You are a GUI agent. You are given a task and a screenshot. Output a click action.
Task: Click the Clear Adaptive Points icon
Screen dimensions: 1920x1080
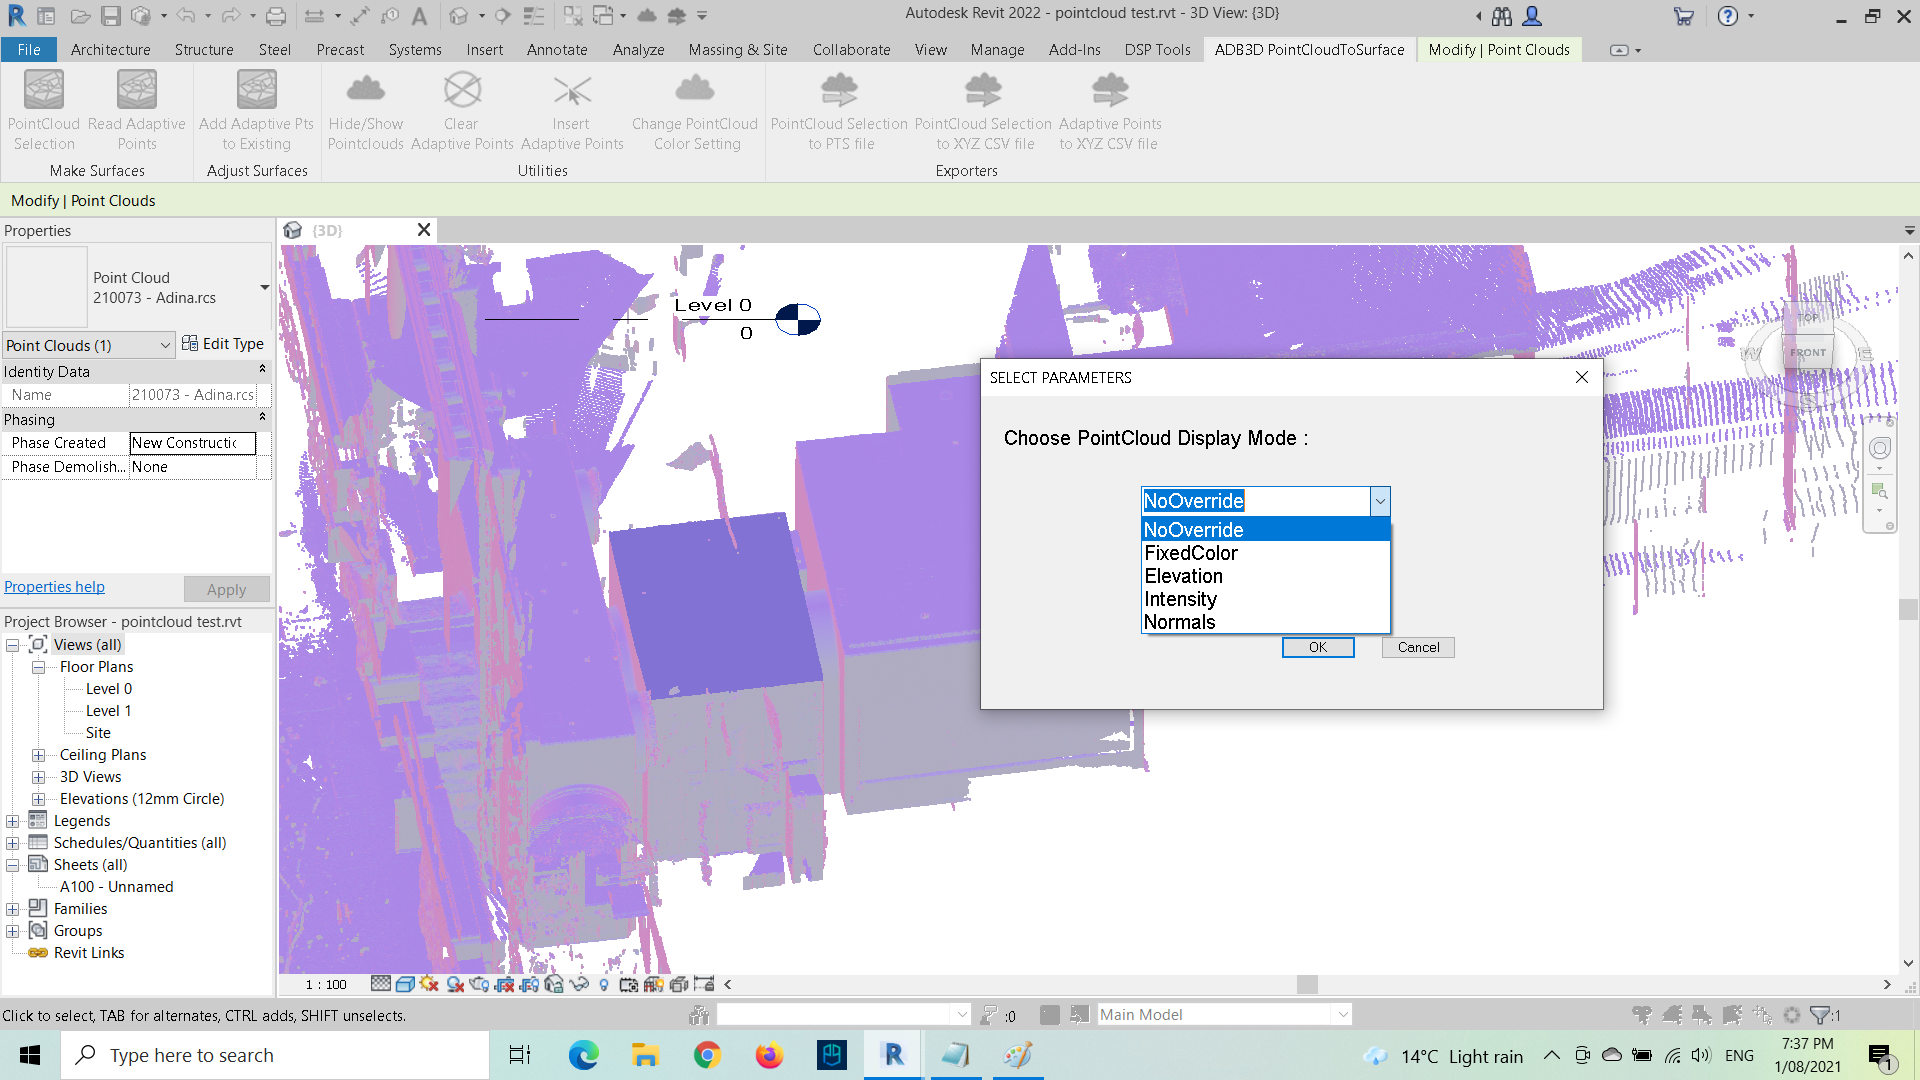click(x=462, y=90)
